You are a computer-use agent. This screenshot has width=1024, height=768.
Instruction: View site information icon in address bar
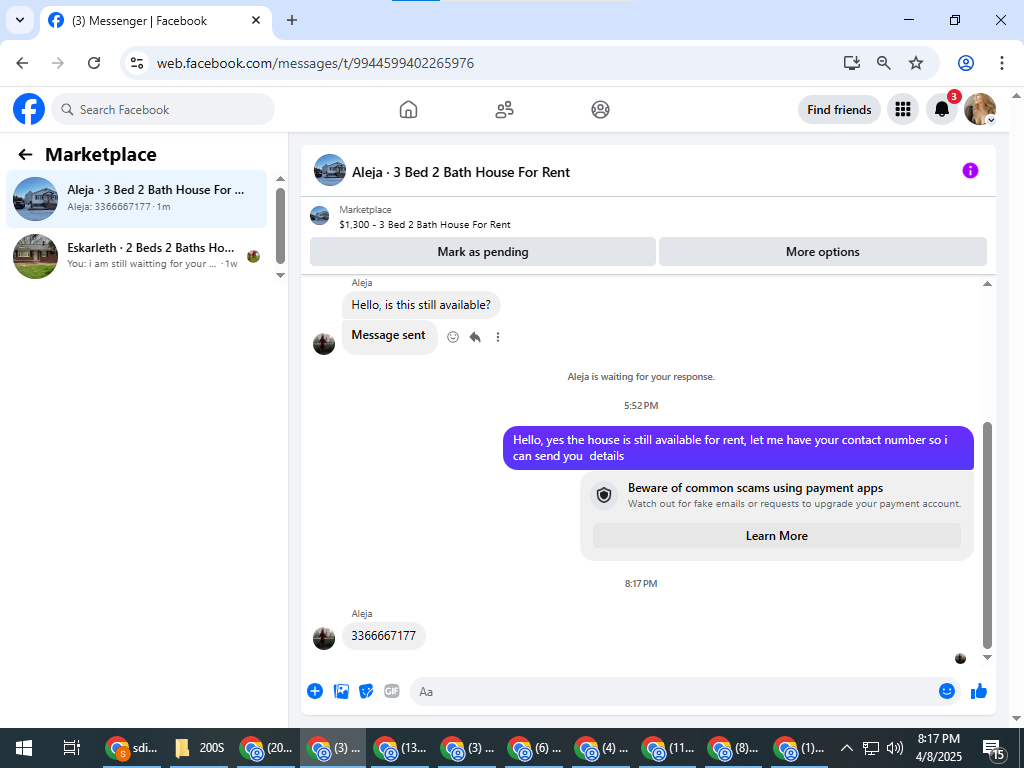(136, 63)
